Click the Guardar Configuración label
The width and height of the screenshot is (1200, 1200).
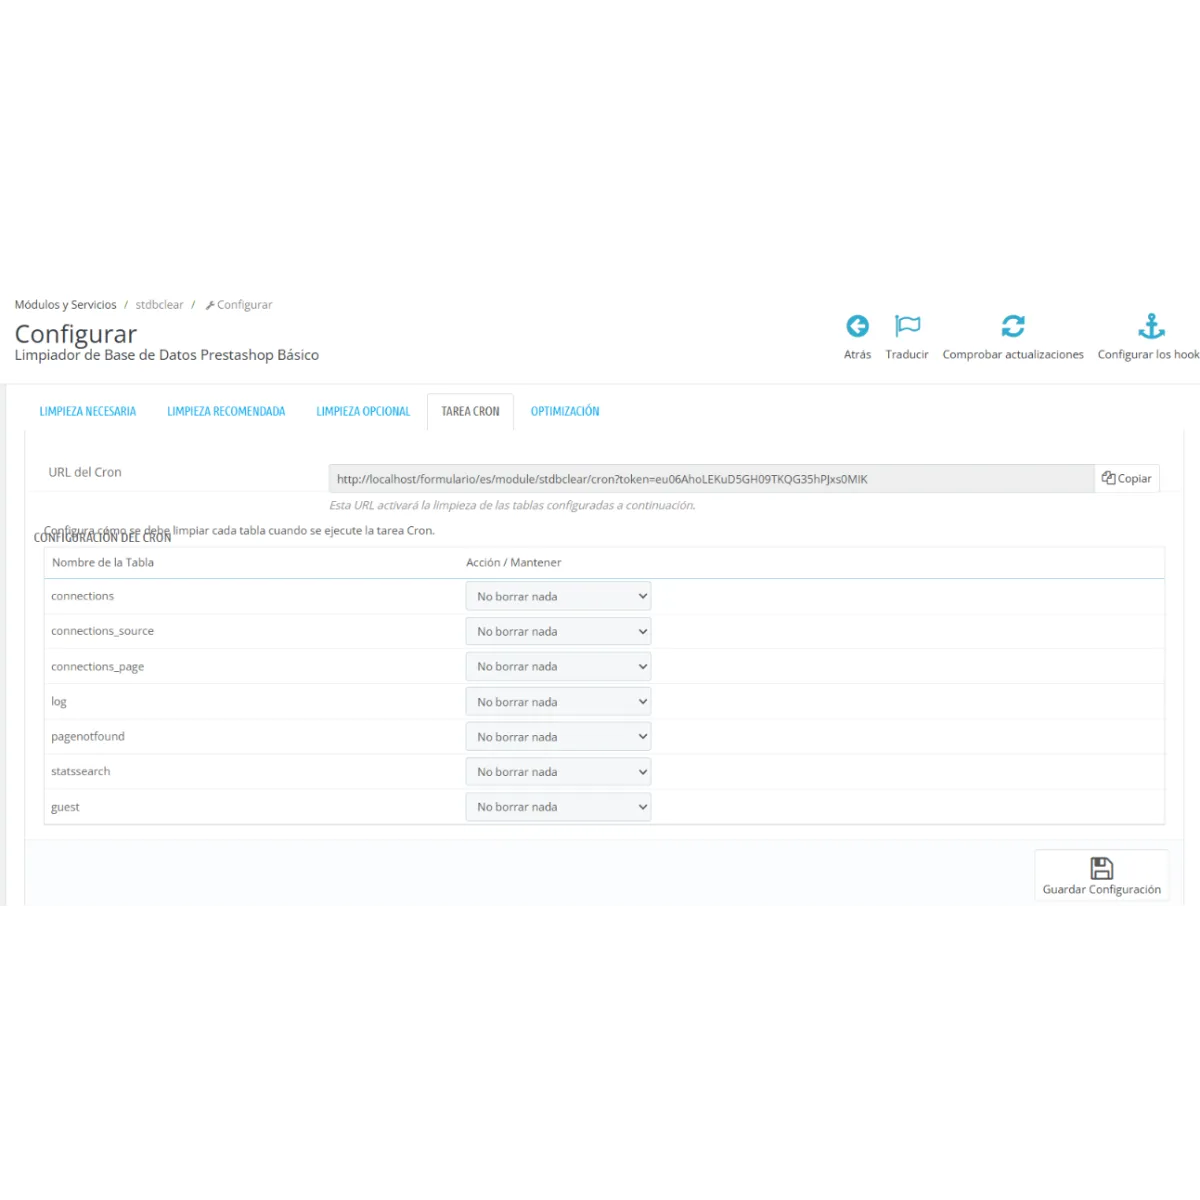[1101, 890]
